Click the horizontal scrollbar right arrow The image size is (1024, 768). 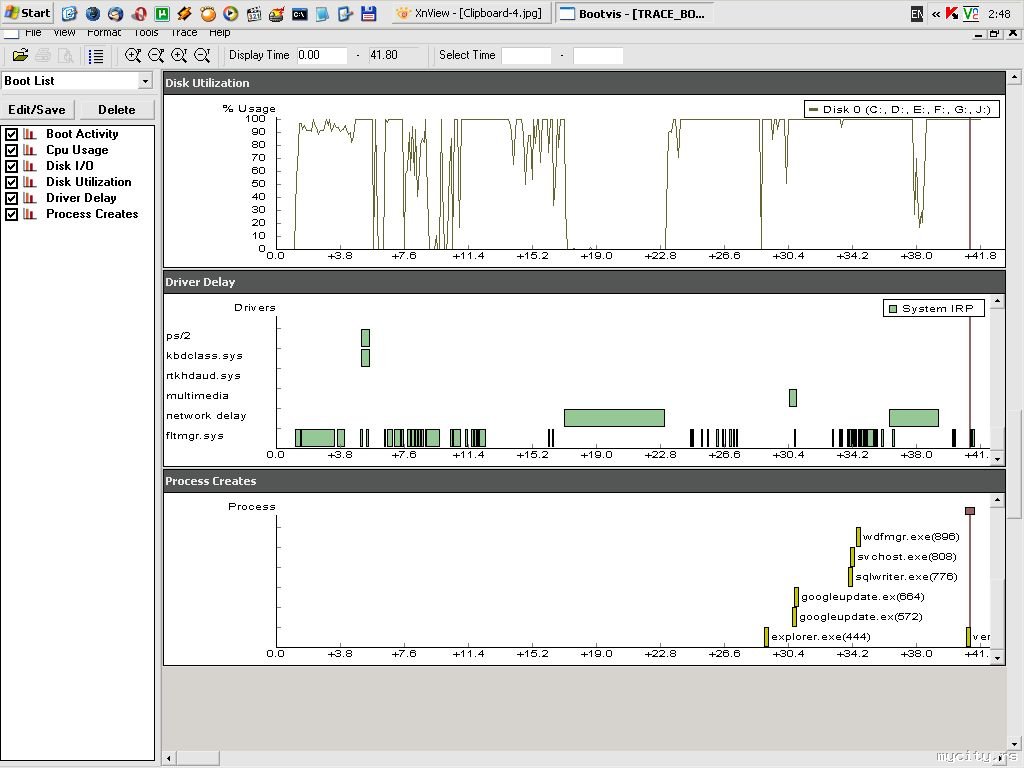[x=997, y=759]
